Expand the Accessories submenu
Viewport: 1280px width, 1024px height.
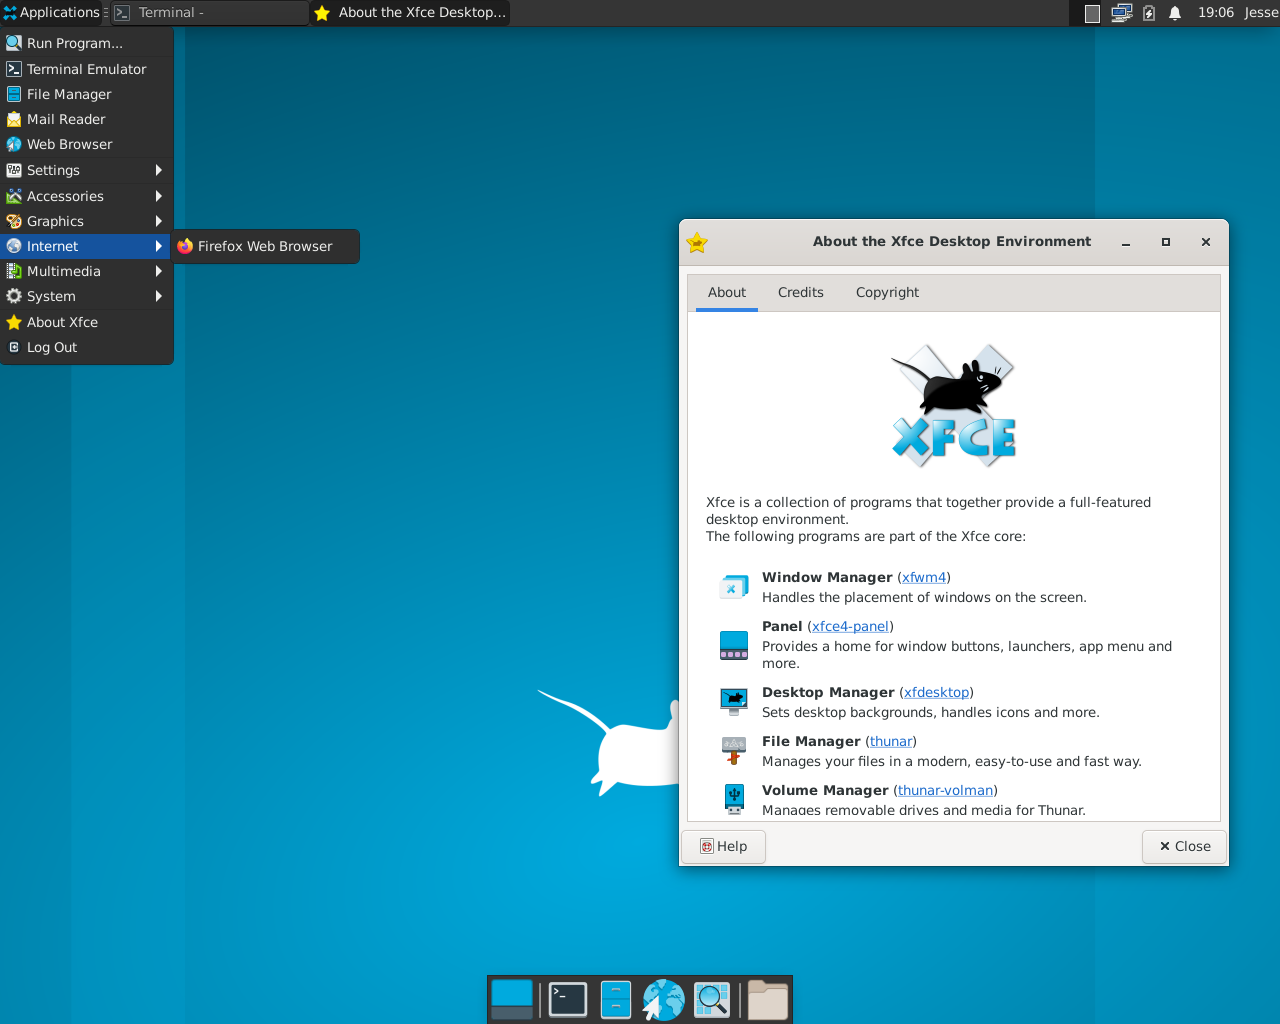[87, 196]
